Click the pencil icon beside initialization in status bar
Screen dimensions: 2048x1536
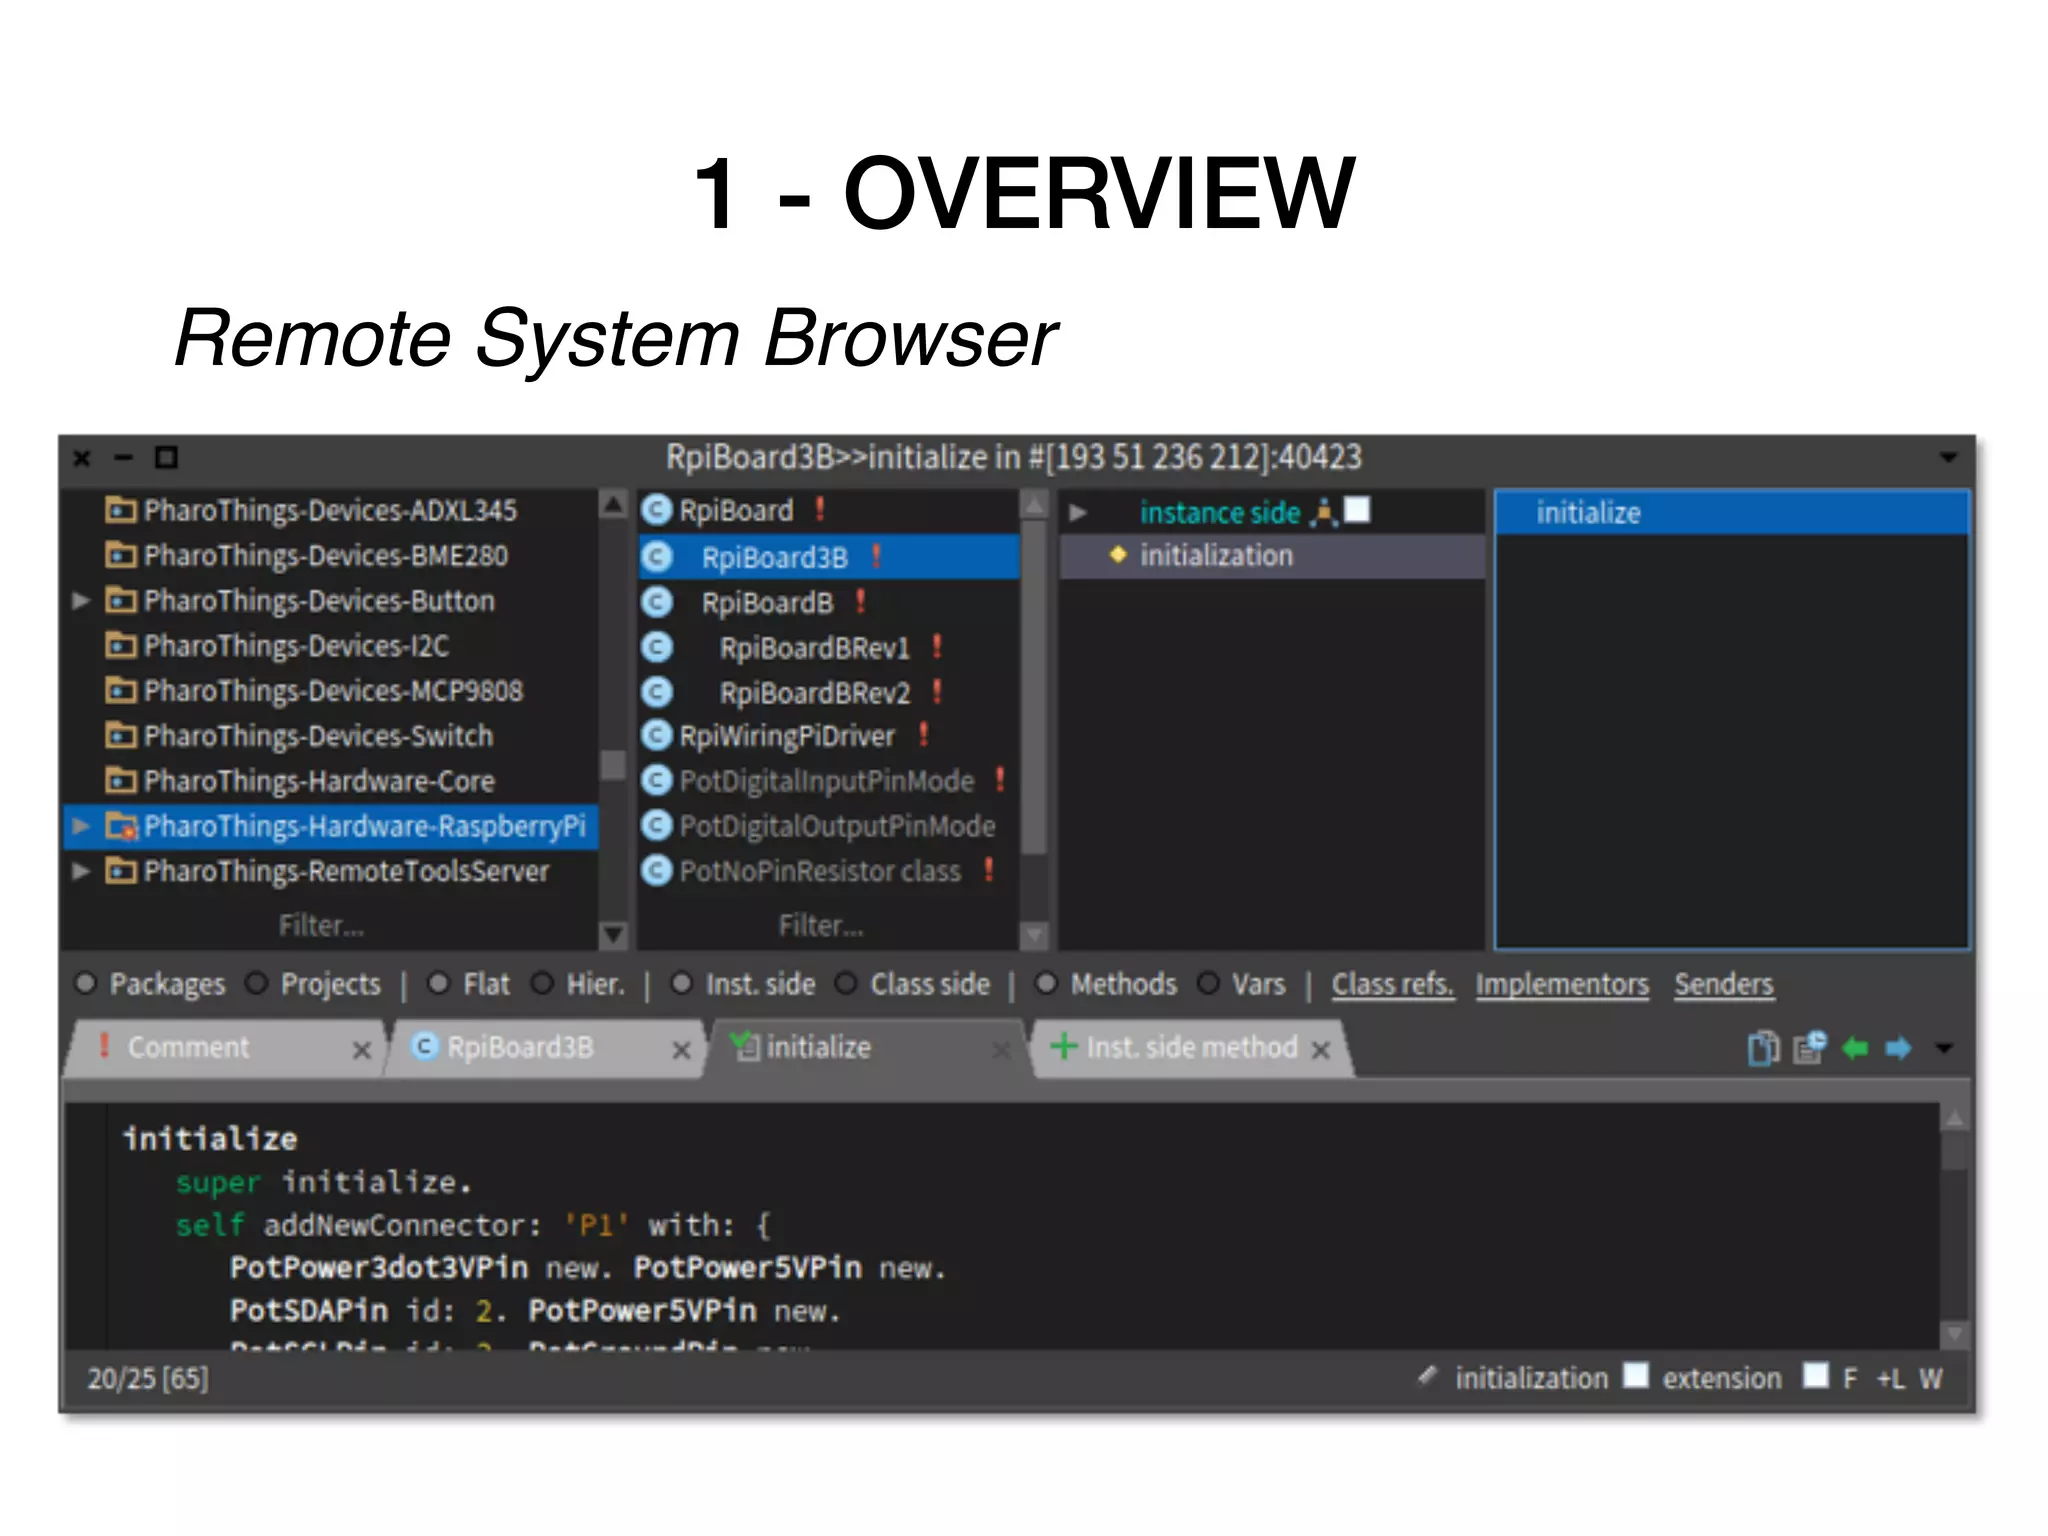1427,1377
